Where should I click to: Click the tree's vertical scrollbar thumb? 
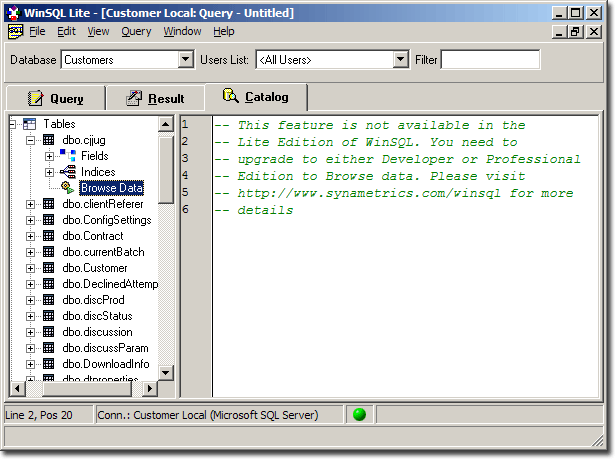click(x=165, y=169)
